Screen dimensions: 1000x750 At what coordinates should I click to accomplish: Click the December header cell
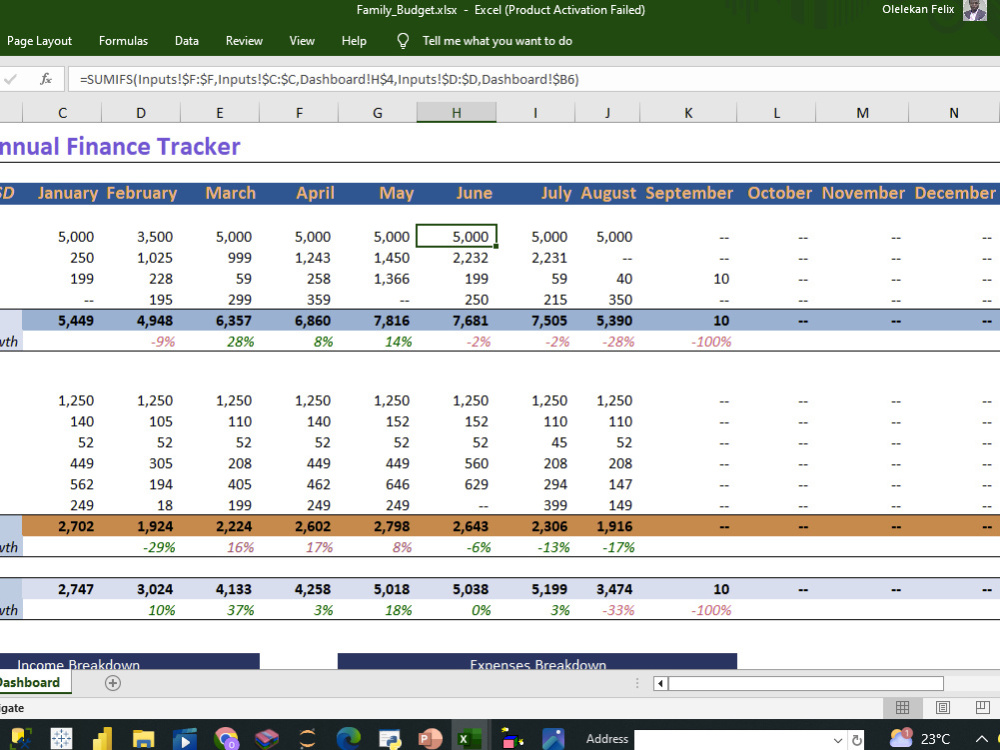(x=955, y=193)
